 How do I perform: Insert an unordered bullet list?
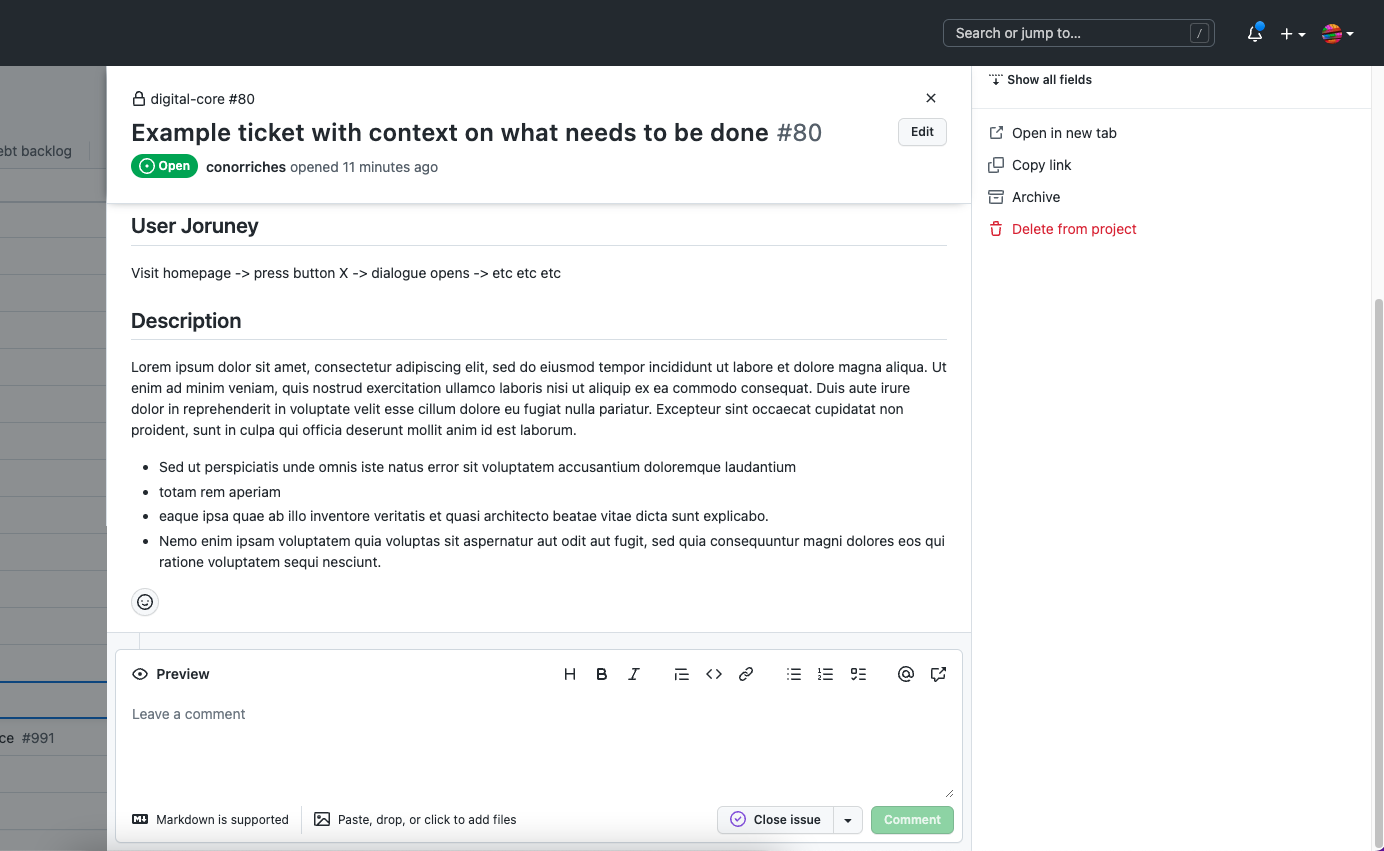tap(794, 674)
